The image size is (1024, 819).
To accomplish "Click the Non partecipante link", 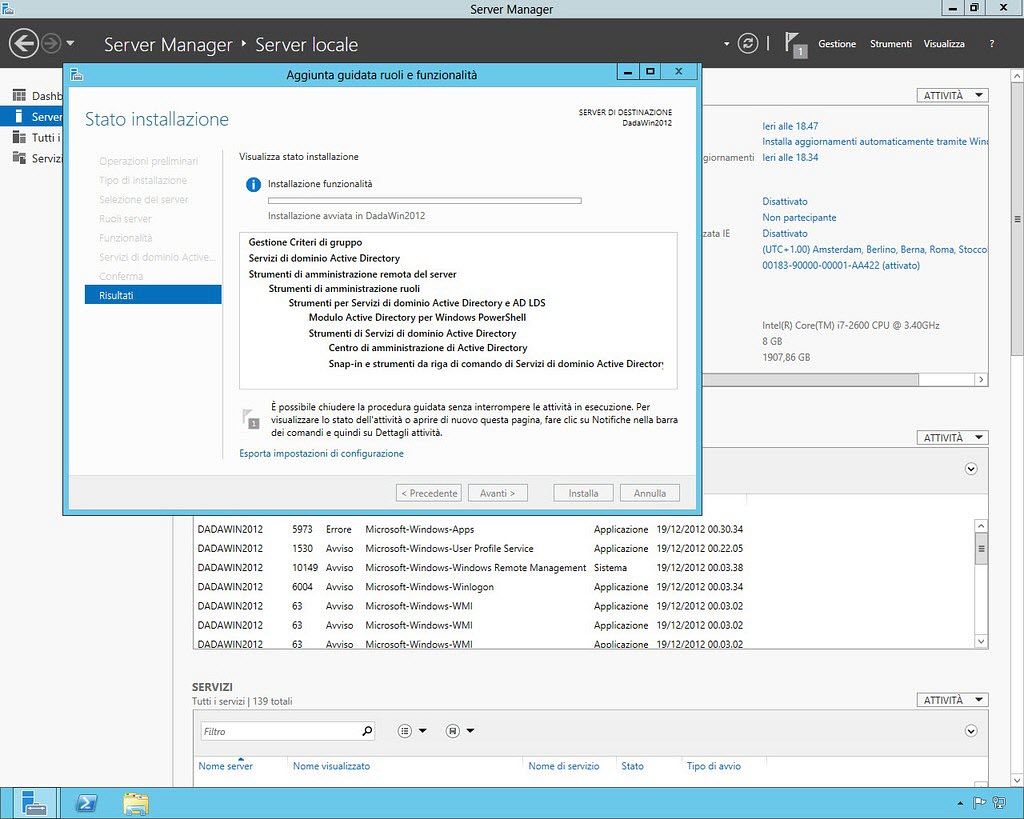I will point(799,217).
